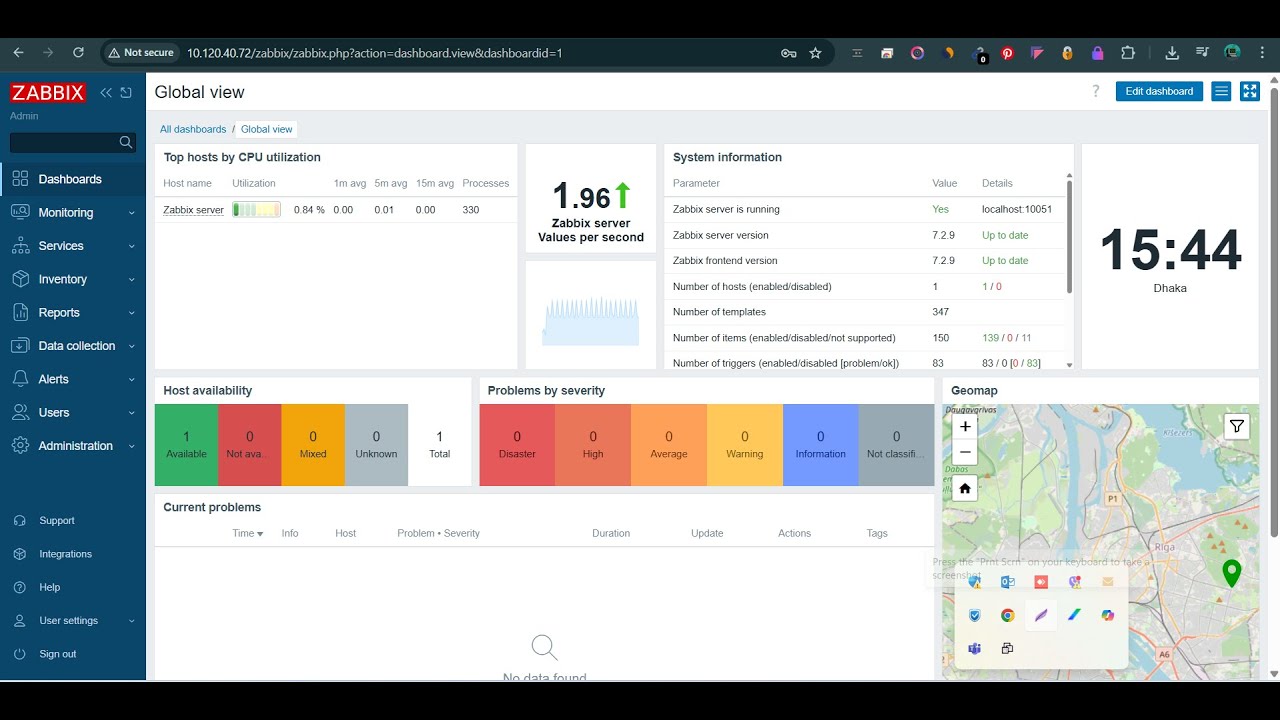Click the magnifier icon in sidebar search
This screenshot has height=720, width=1280.
tap(126, 143)
